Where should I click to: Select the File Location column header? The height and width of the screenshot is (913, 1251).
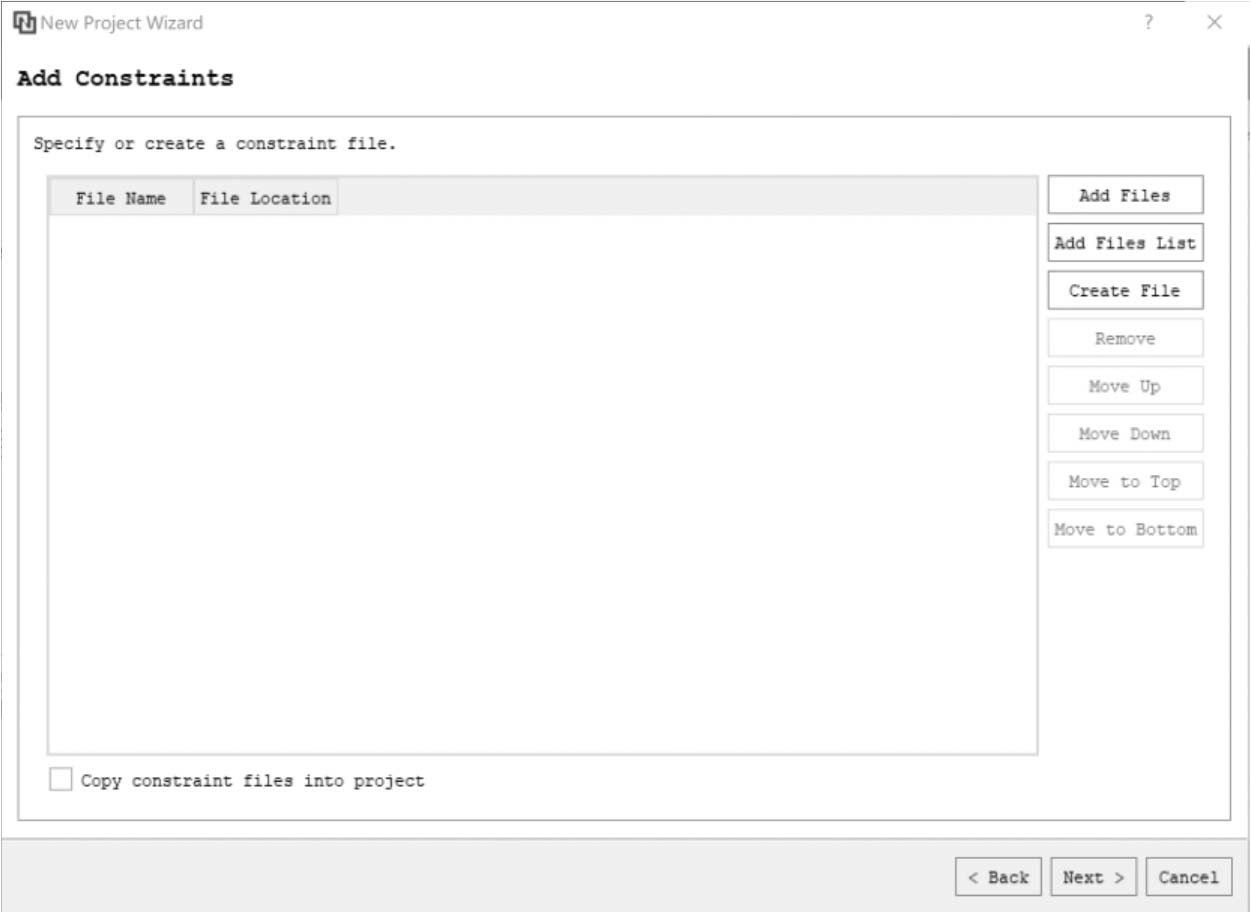click(x=265, y=198)
